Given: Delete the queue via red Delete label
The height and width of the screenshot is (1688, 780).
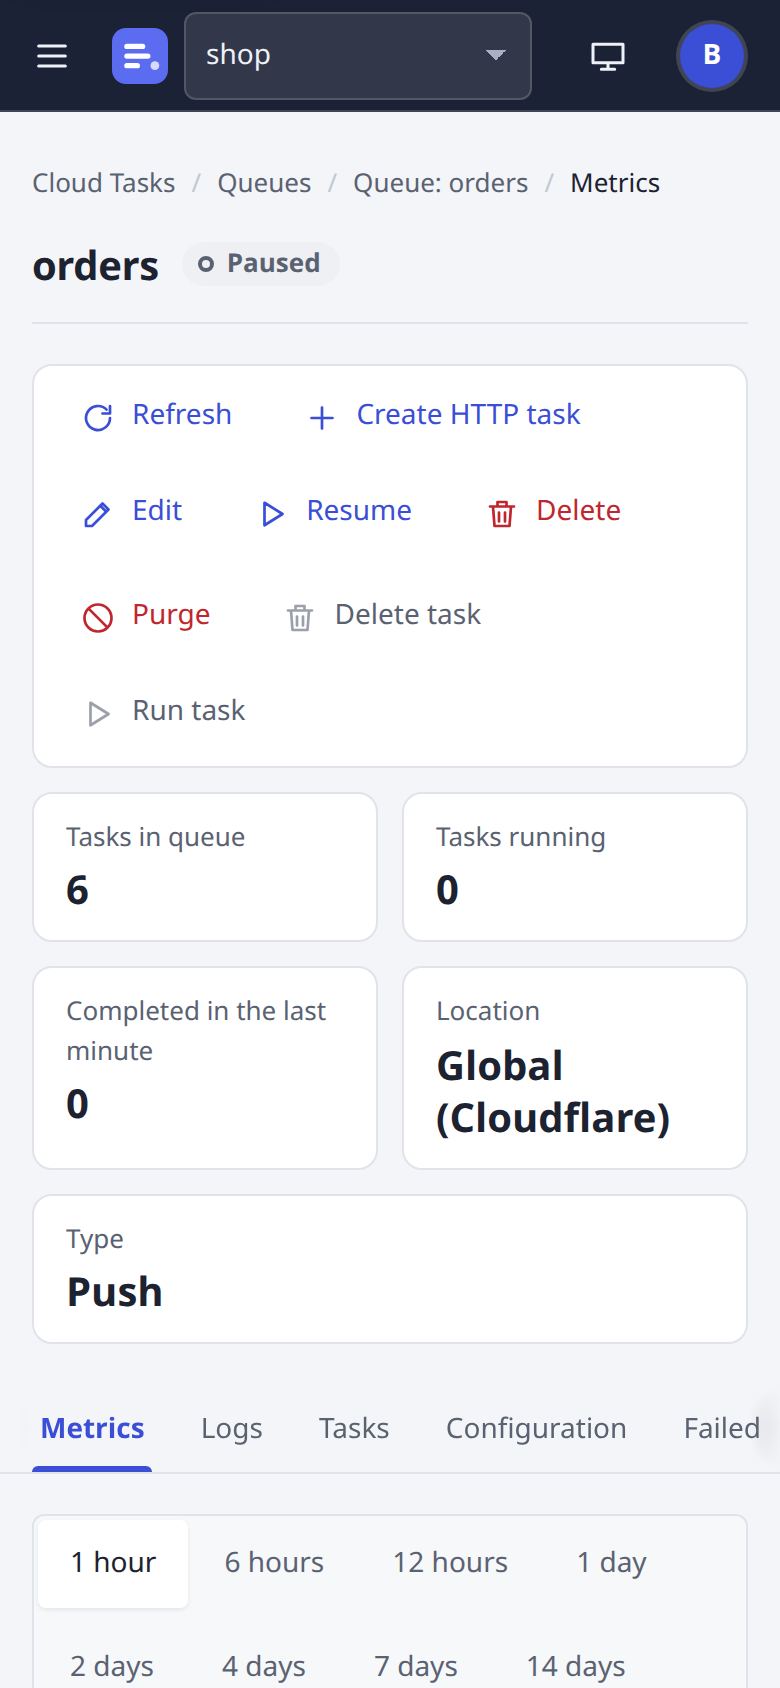Looking at the screenshot, I should (x=579, y=510).
